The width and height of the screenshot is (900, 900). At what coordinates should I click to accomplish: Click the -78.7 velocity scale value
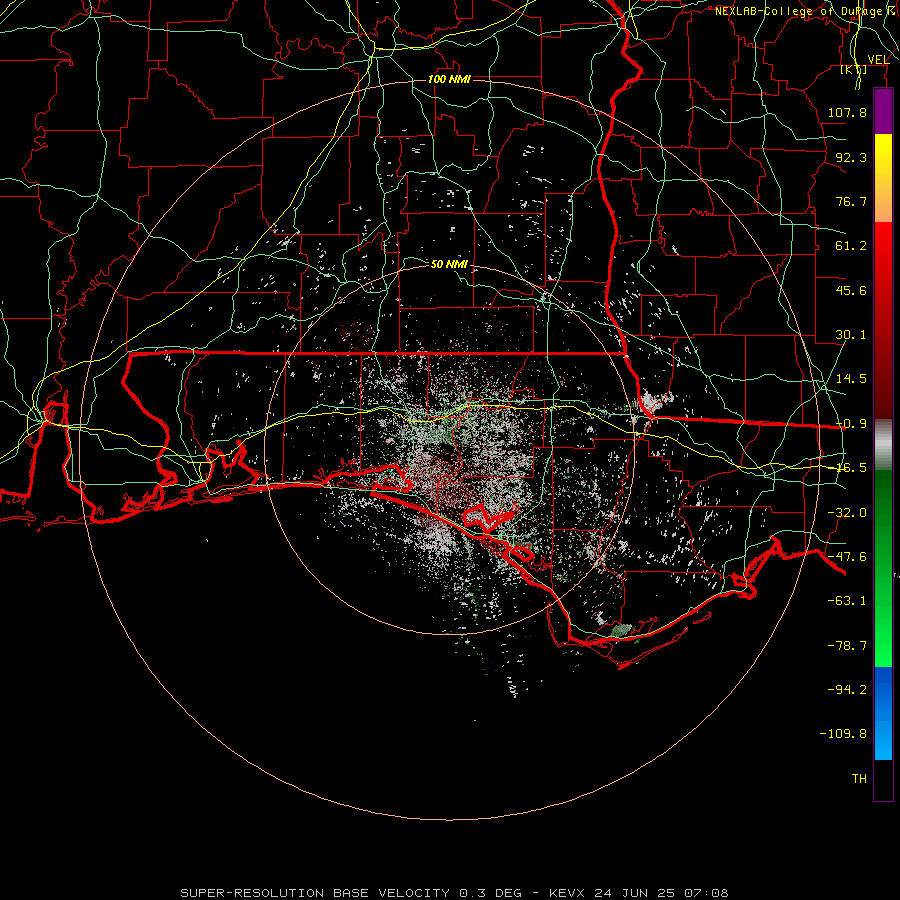[847, 646]
